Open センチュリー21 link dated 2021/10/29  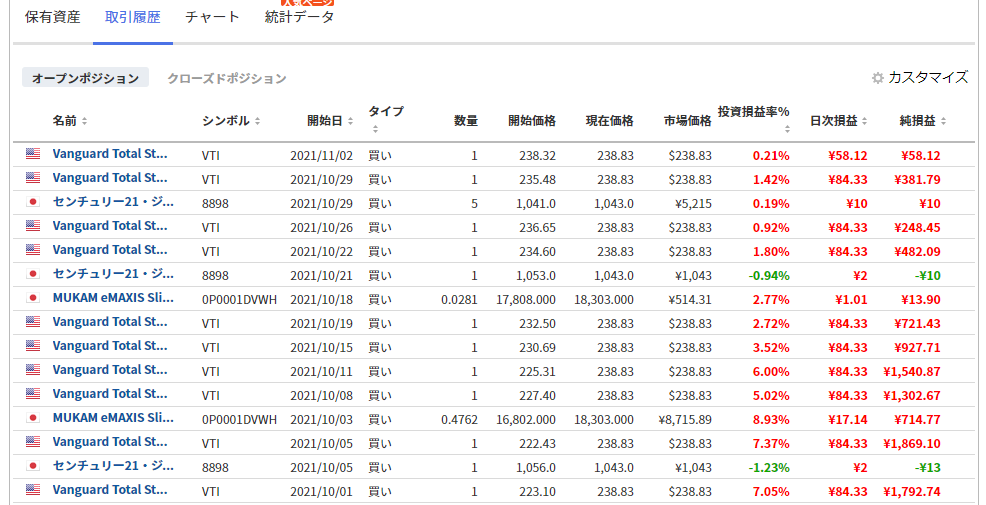(x=113, y=202)
